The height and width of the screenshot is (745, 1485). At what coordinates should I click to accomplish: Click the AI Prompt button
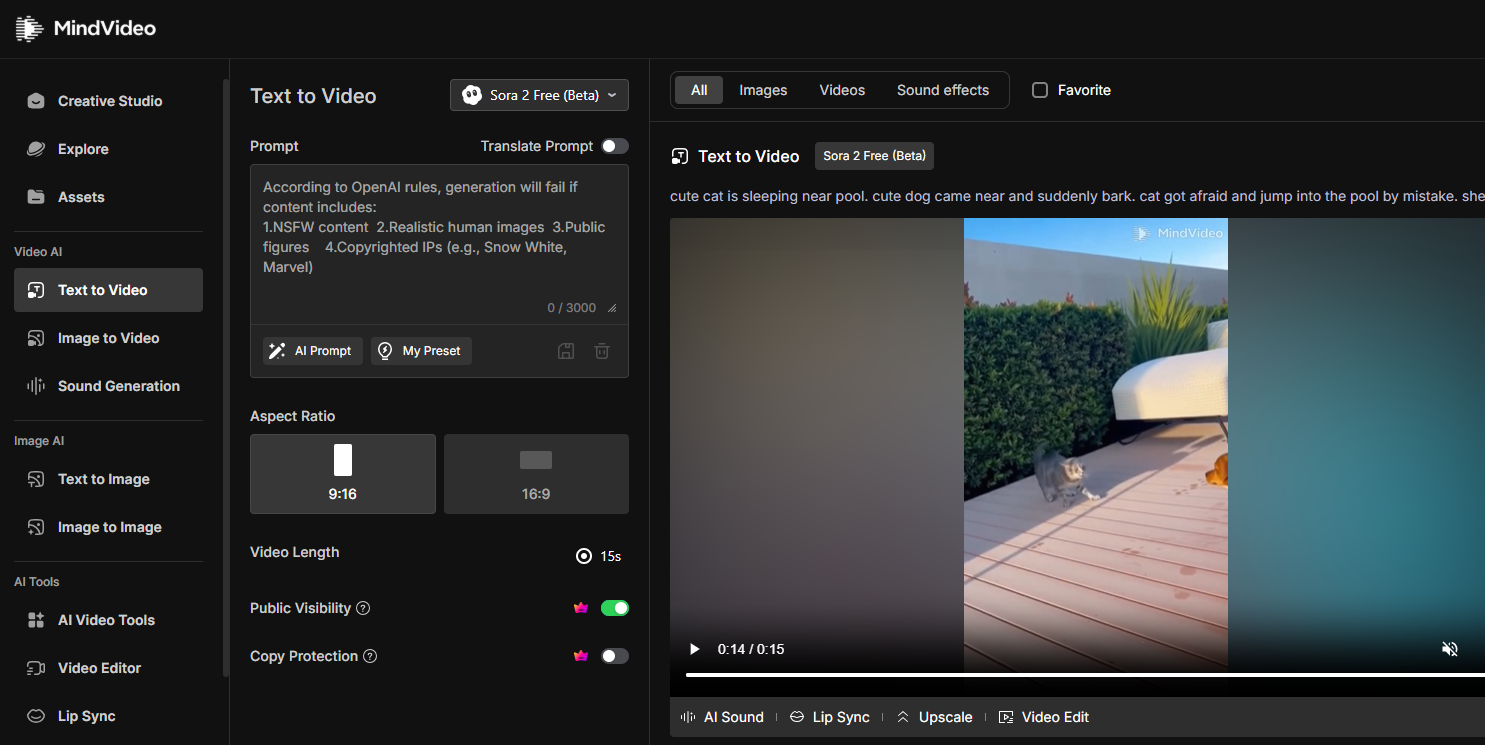click(x=313, y=351)
